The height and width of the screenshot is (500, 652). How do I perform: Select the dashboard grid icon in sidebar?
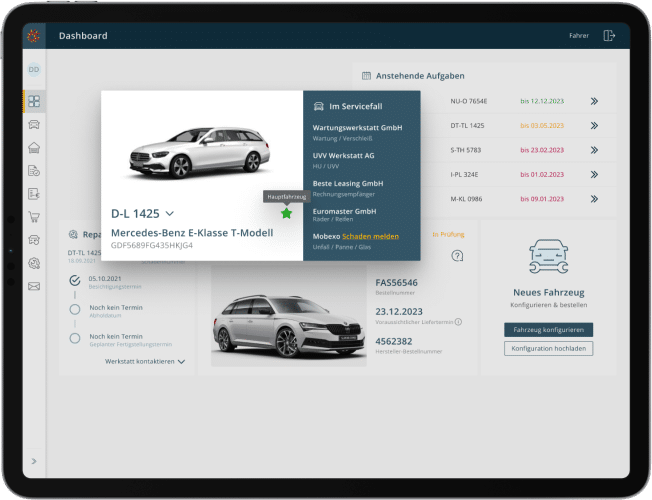tap(34, 101)
